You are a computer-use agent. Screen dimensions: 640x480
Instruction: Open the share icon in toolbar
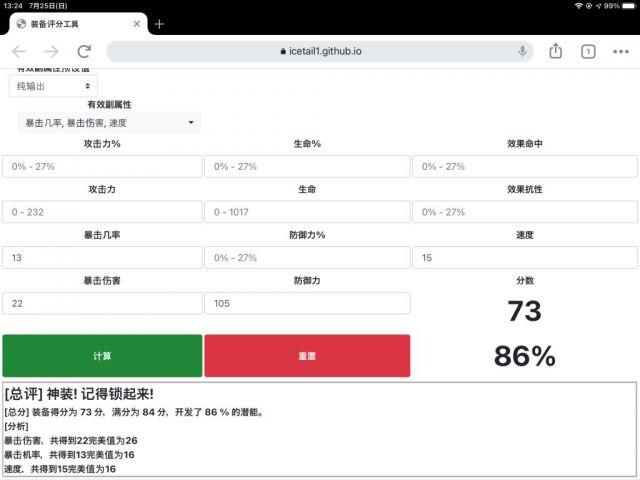pyautogui.click(x=556, y=51)
